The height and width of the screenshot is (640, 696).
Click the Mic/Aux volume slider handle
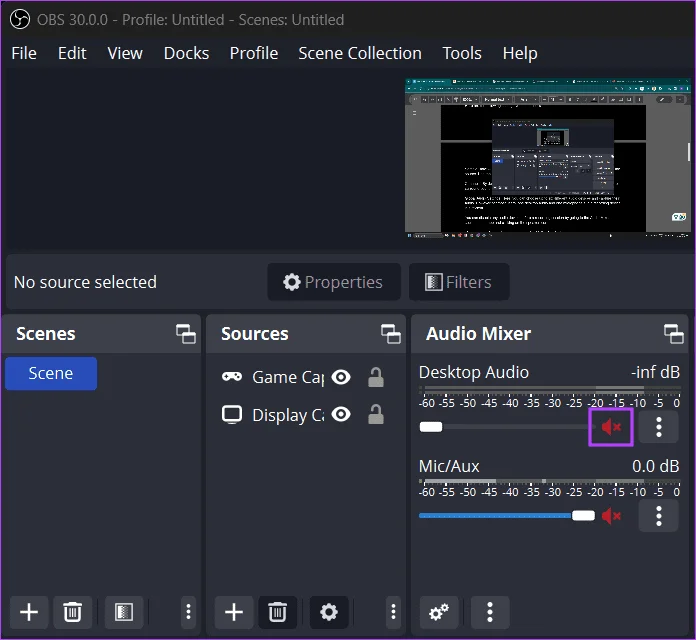(583, 516)
